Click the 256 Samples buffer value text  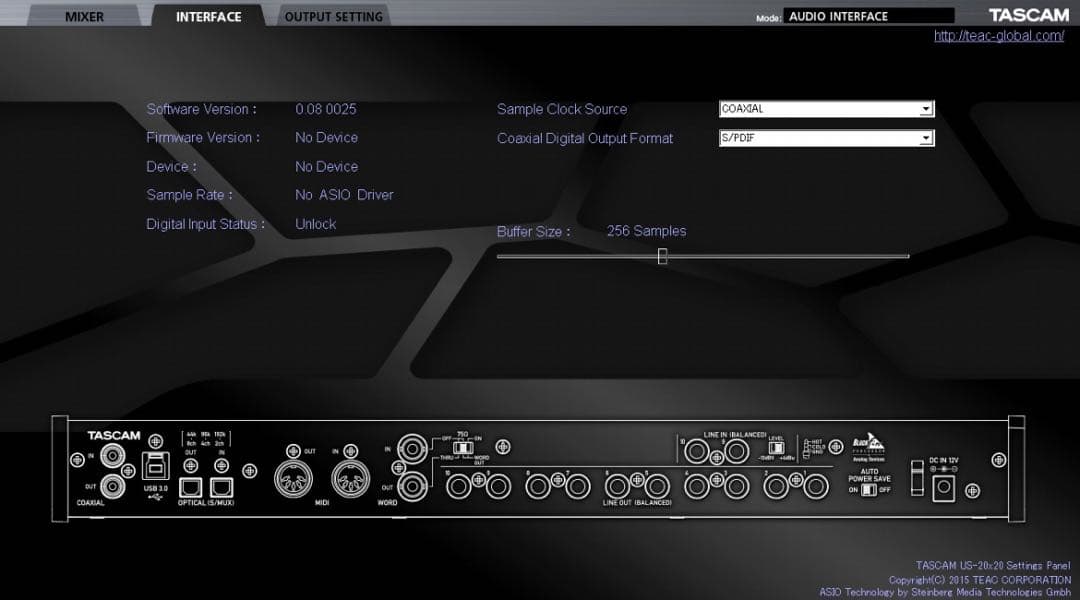(x=645, y=231)
